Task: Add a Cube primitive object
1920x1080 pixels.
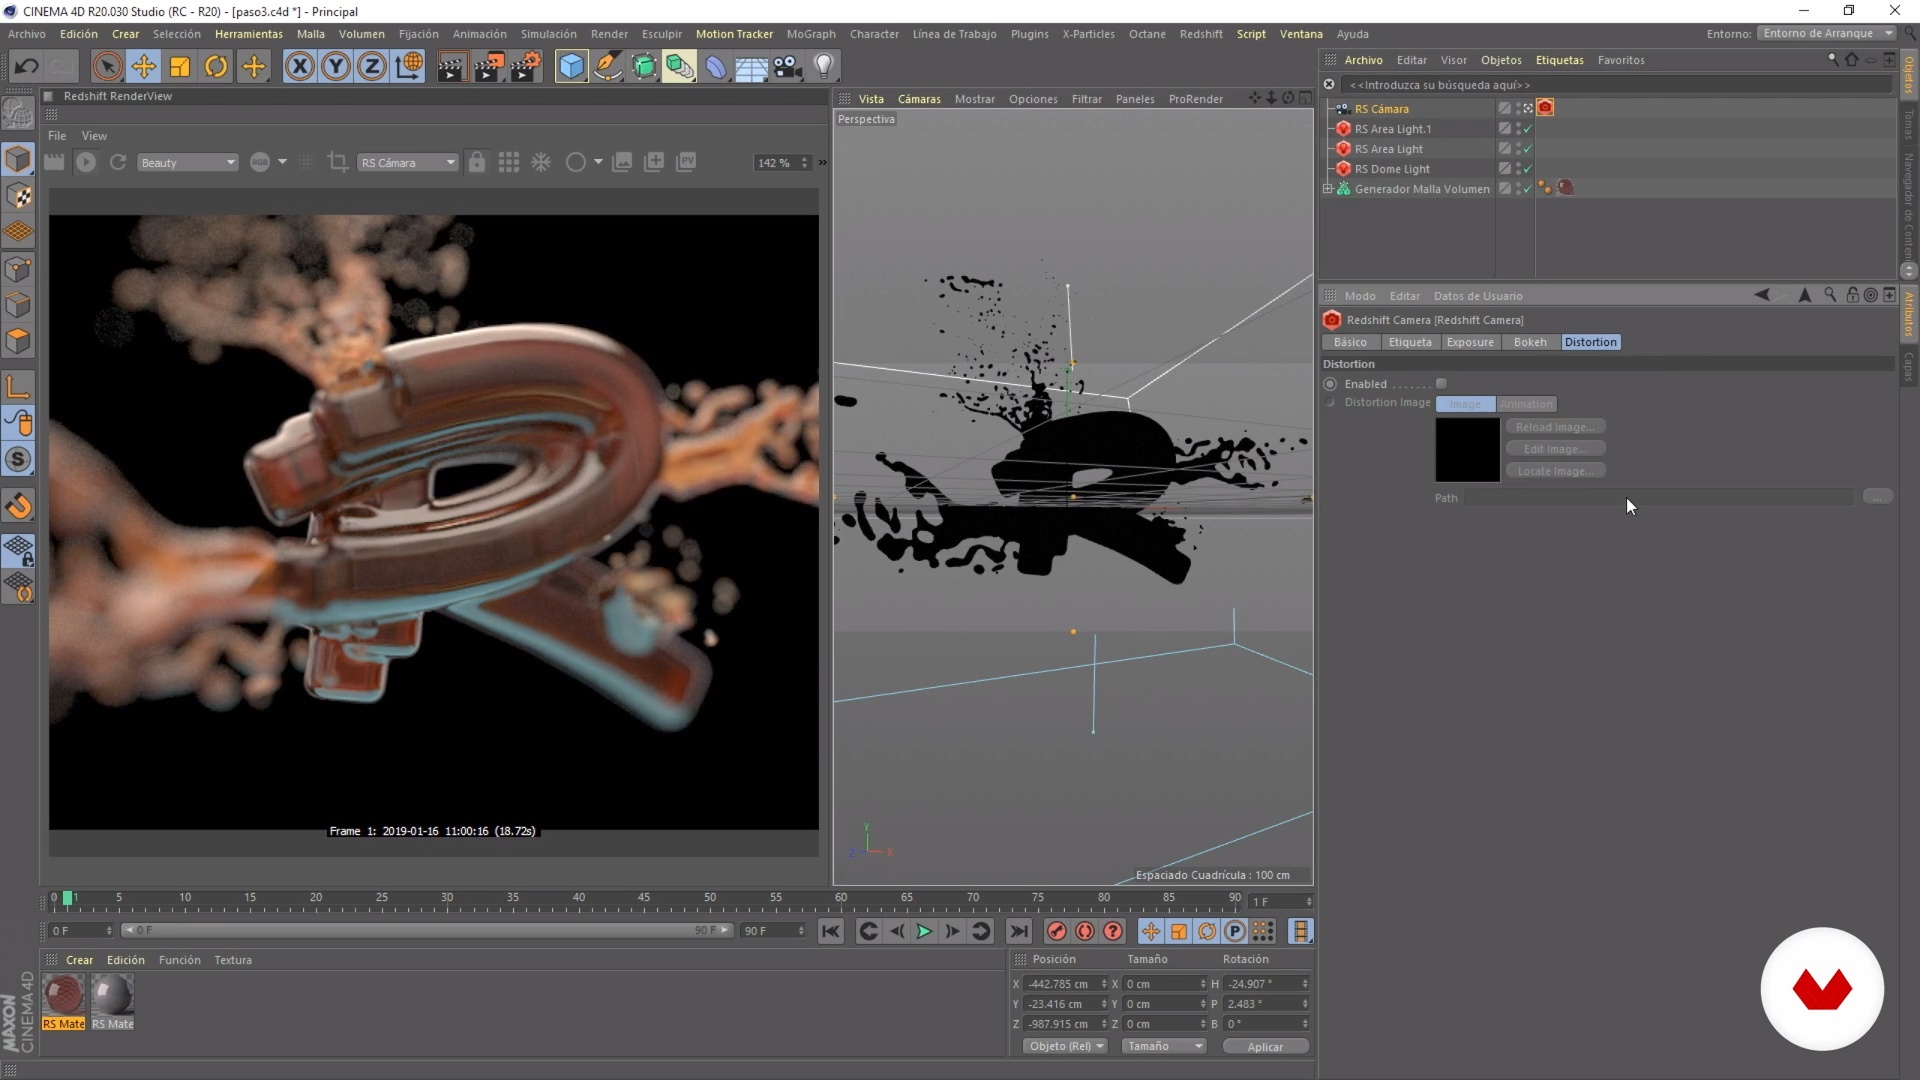Action: click(x=571, y=67)
